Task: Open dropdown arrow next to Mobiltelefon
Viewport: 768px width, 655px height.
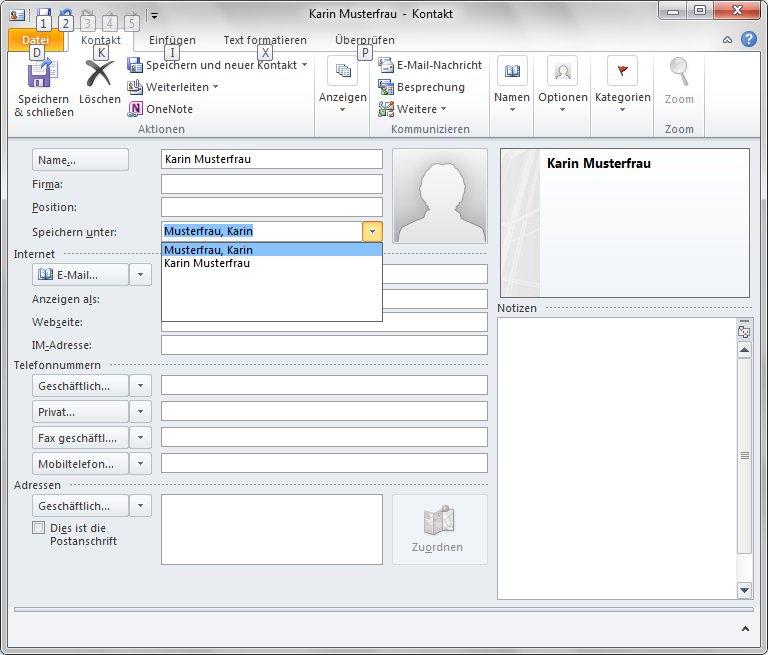Action: pos(141,463)
